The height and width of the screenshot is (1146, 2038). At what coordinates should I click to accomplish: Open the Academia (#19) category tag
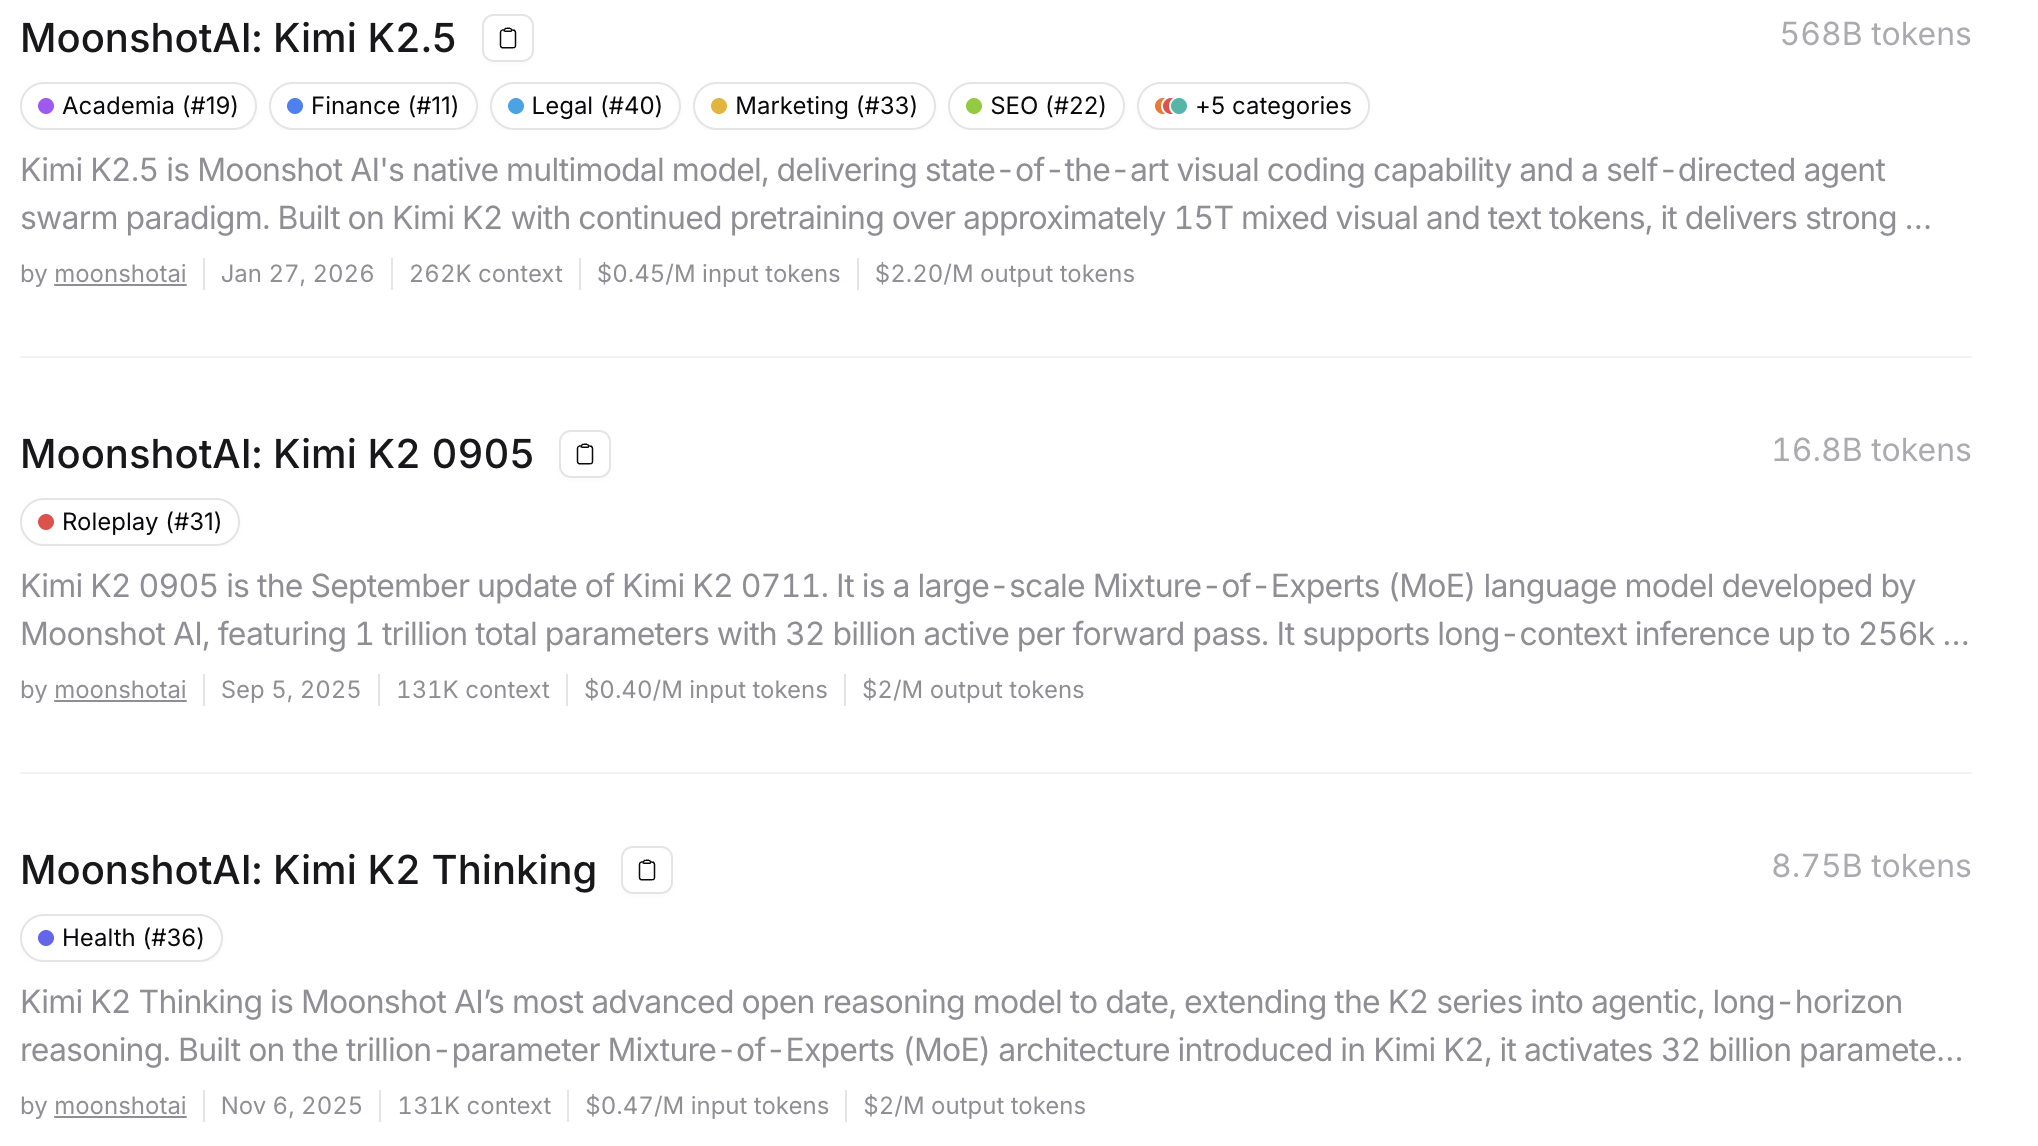coord(139,106)
